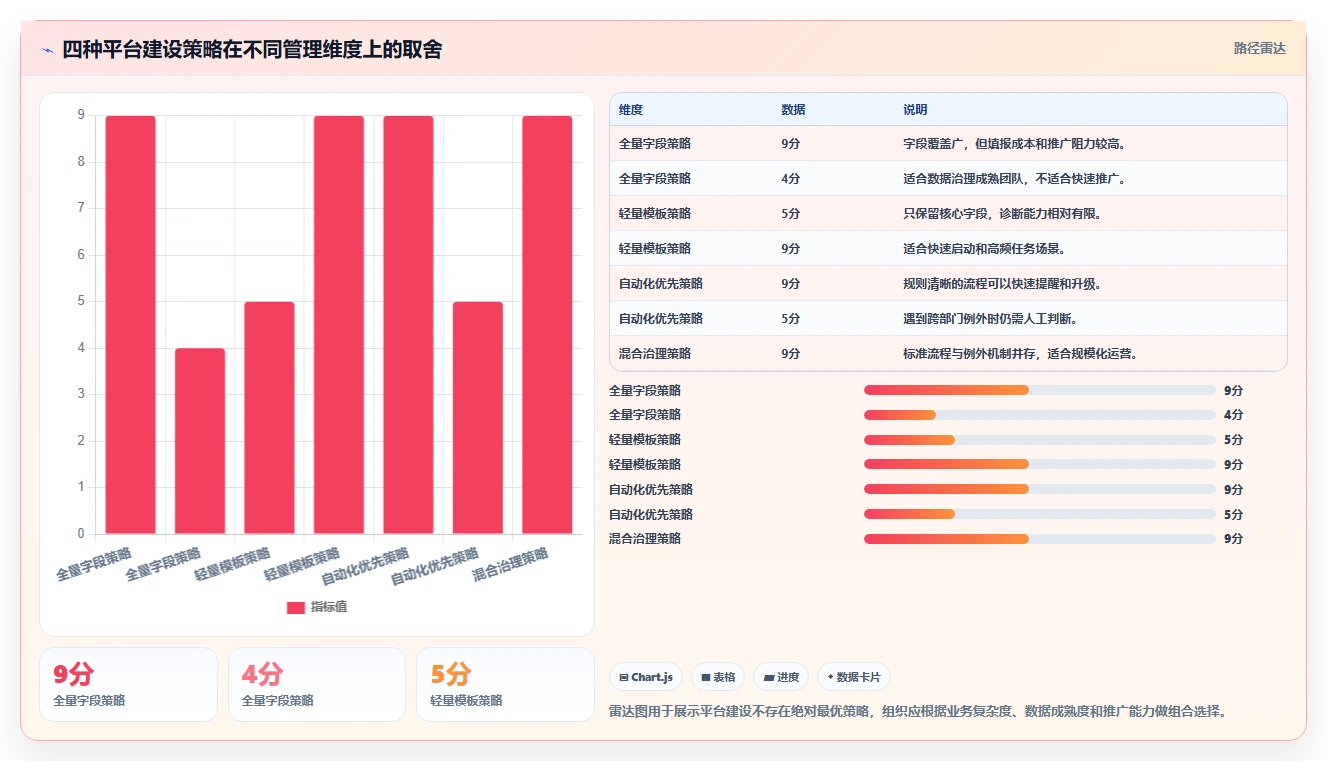
Task: Open the 5分 轻量模板策略 data card
Action: [x=505, y=684]
